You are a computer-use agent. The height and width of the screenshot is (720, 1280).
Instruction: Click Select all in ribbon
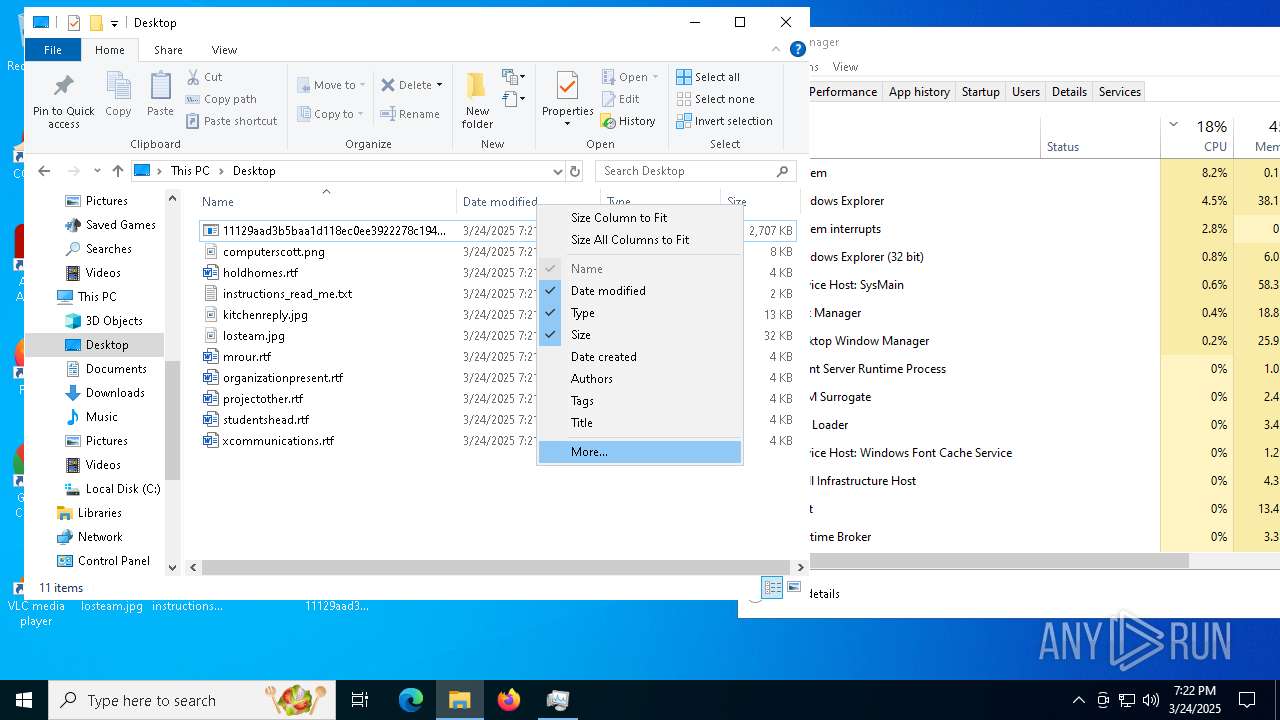point(708,77)
